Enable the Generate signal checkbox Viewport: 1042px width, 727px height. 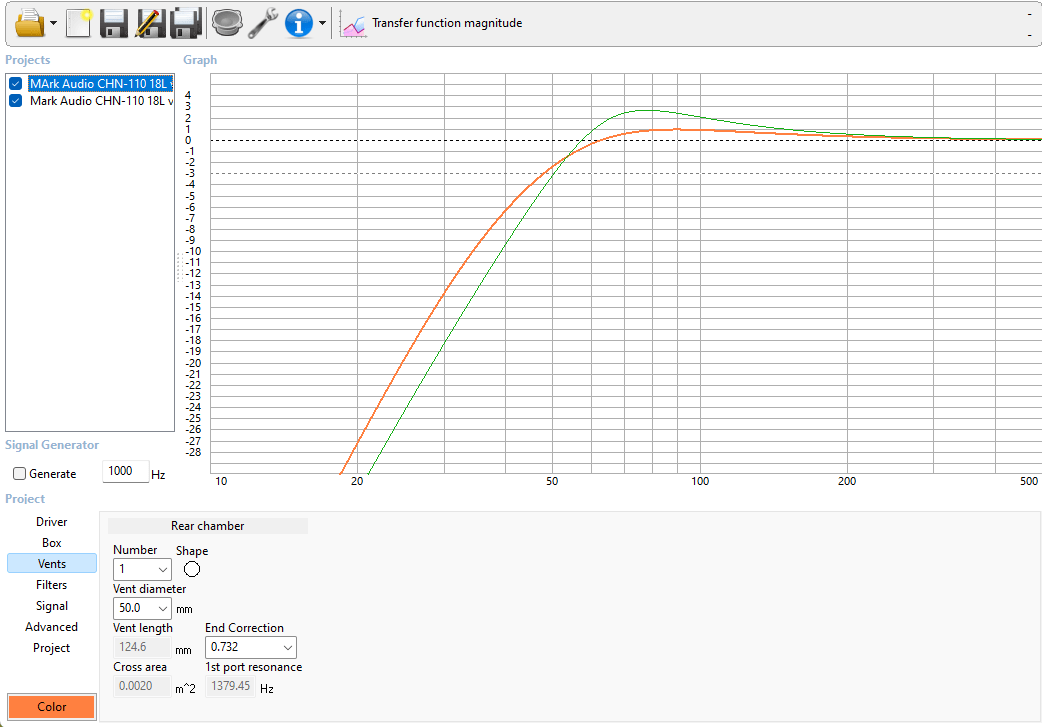(x=19, y=474)
